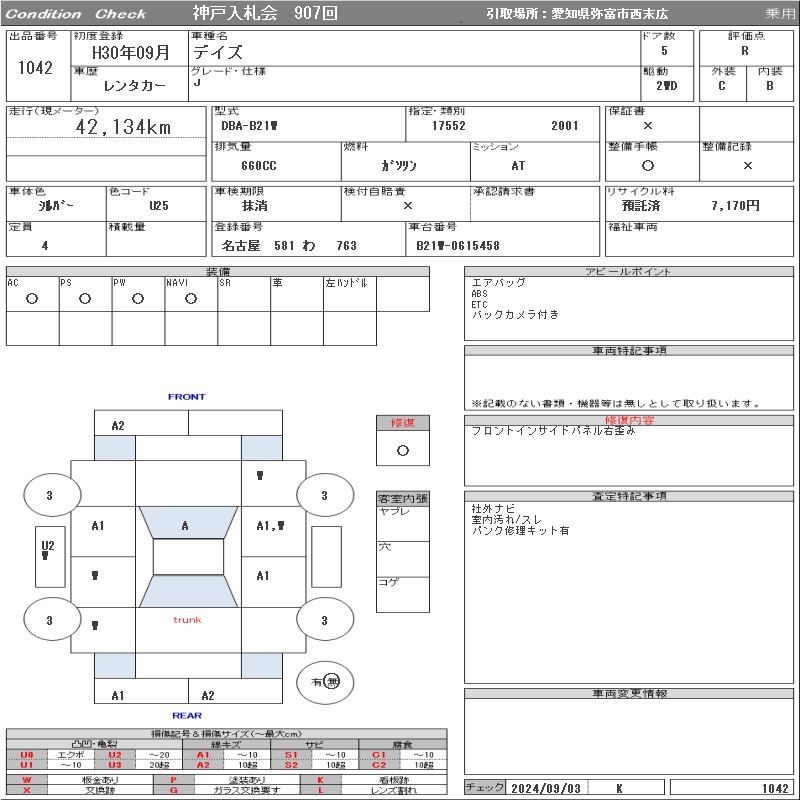Collapse the 査定特記事項 section header

pyautogui.click(x=630, y=496)
